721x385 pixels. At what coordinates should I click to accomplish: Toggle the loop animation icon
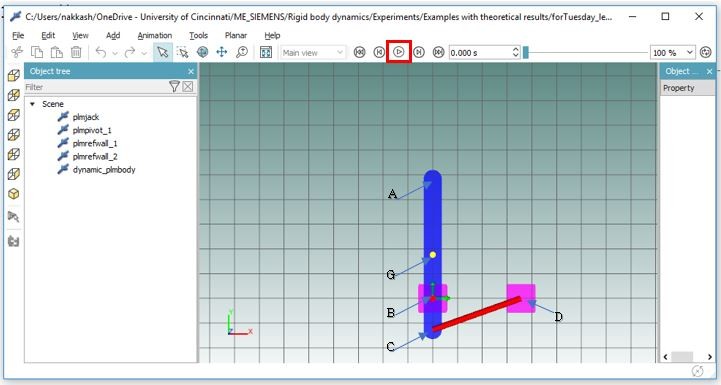tap(706, 52)
